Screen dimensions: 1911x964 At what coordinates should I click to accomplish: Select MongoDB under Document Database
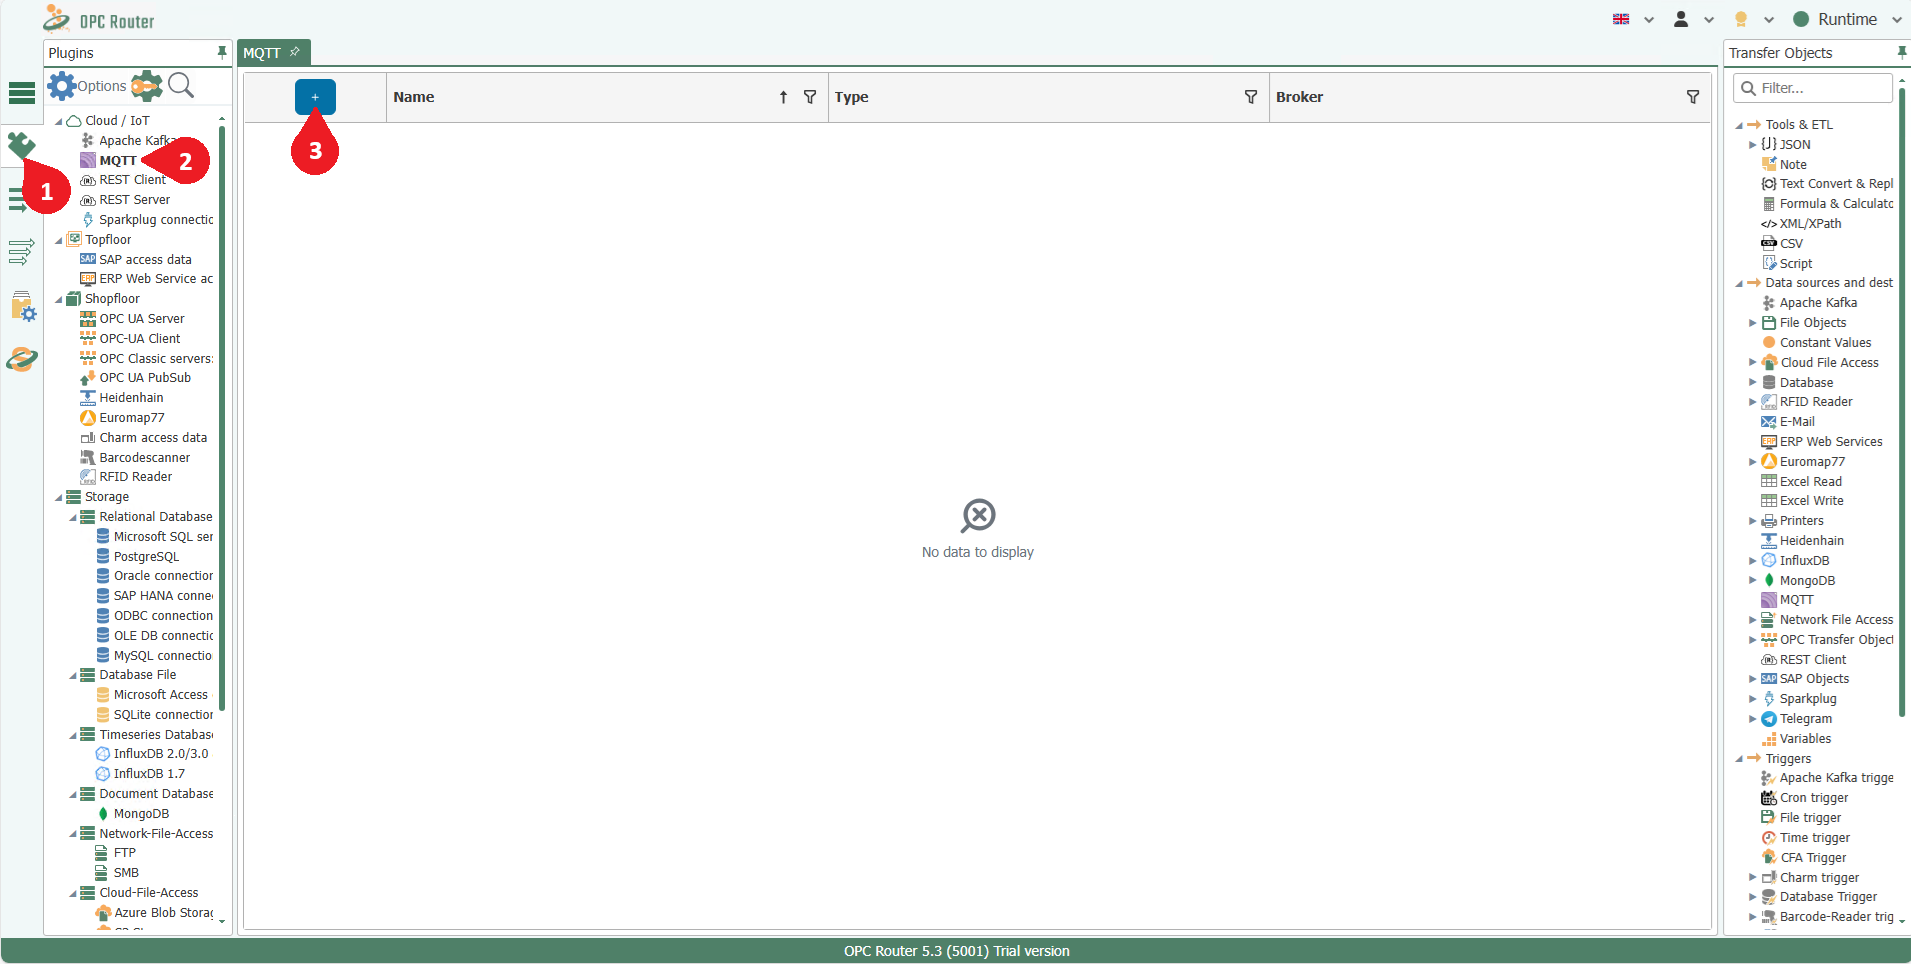141,814
